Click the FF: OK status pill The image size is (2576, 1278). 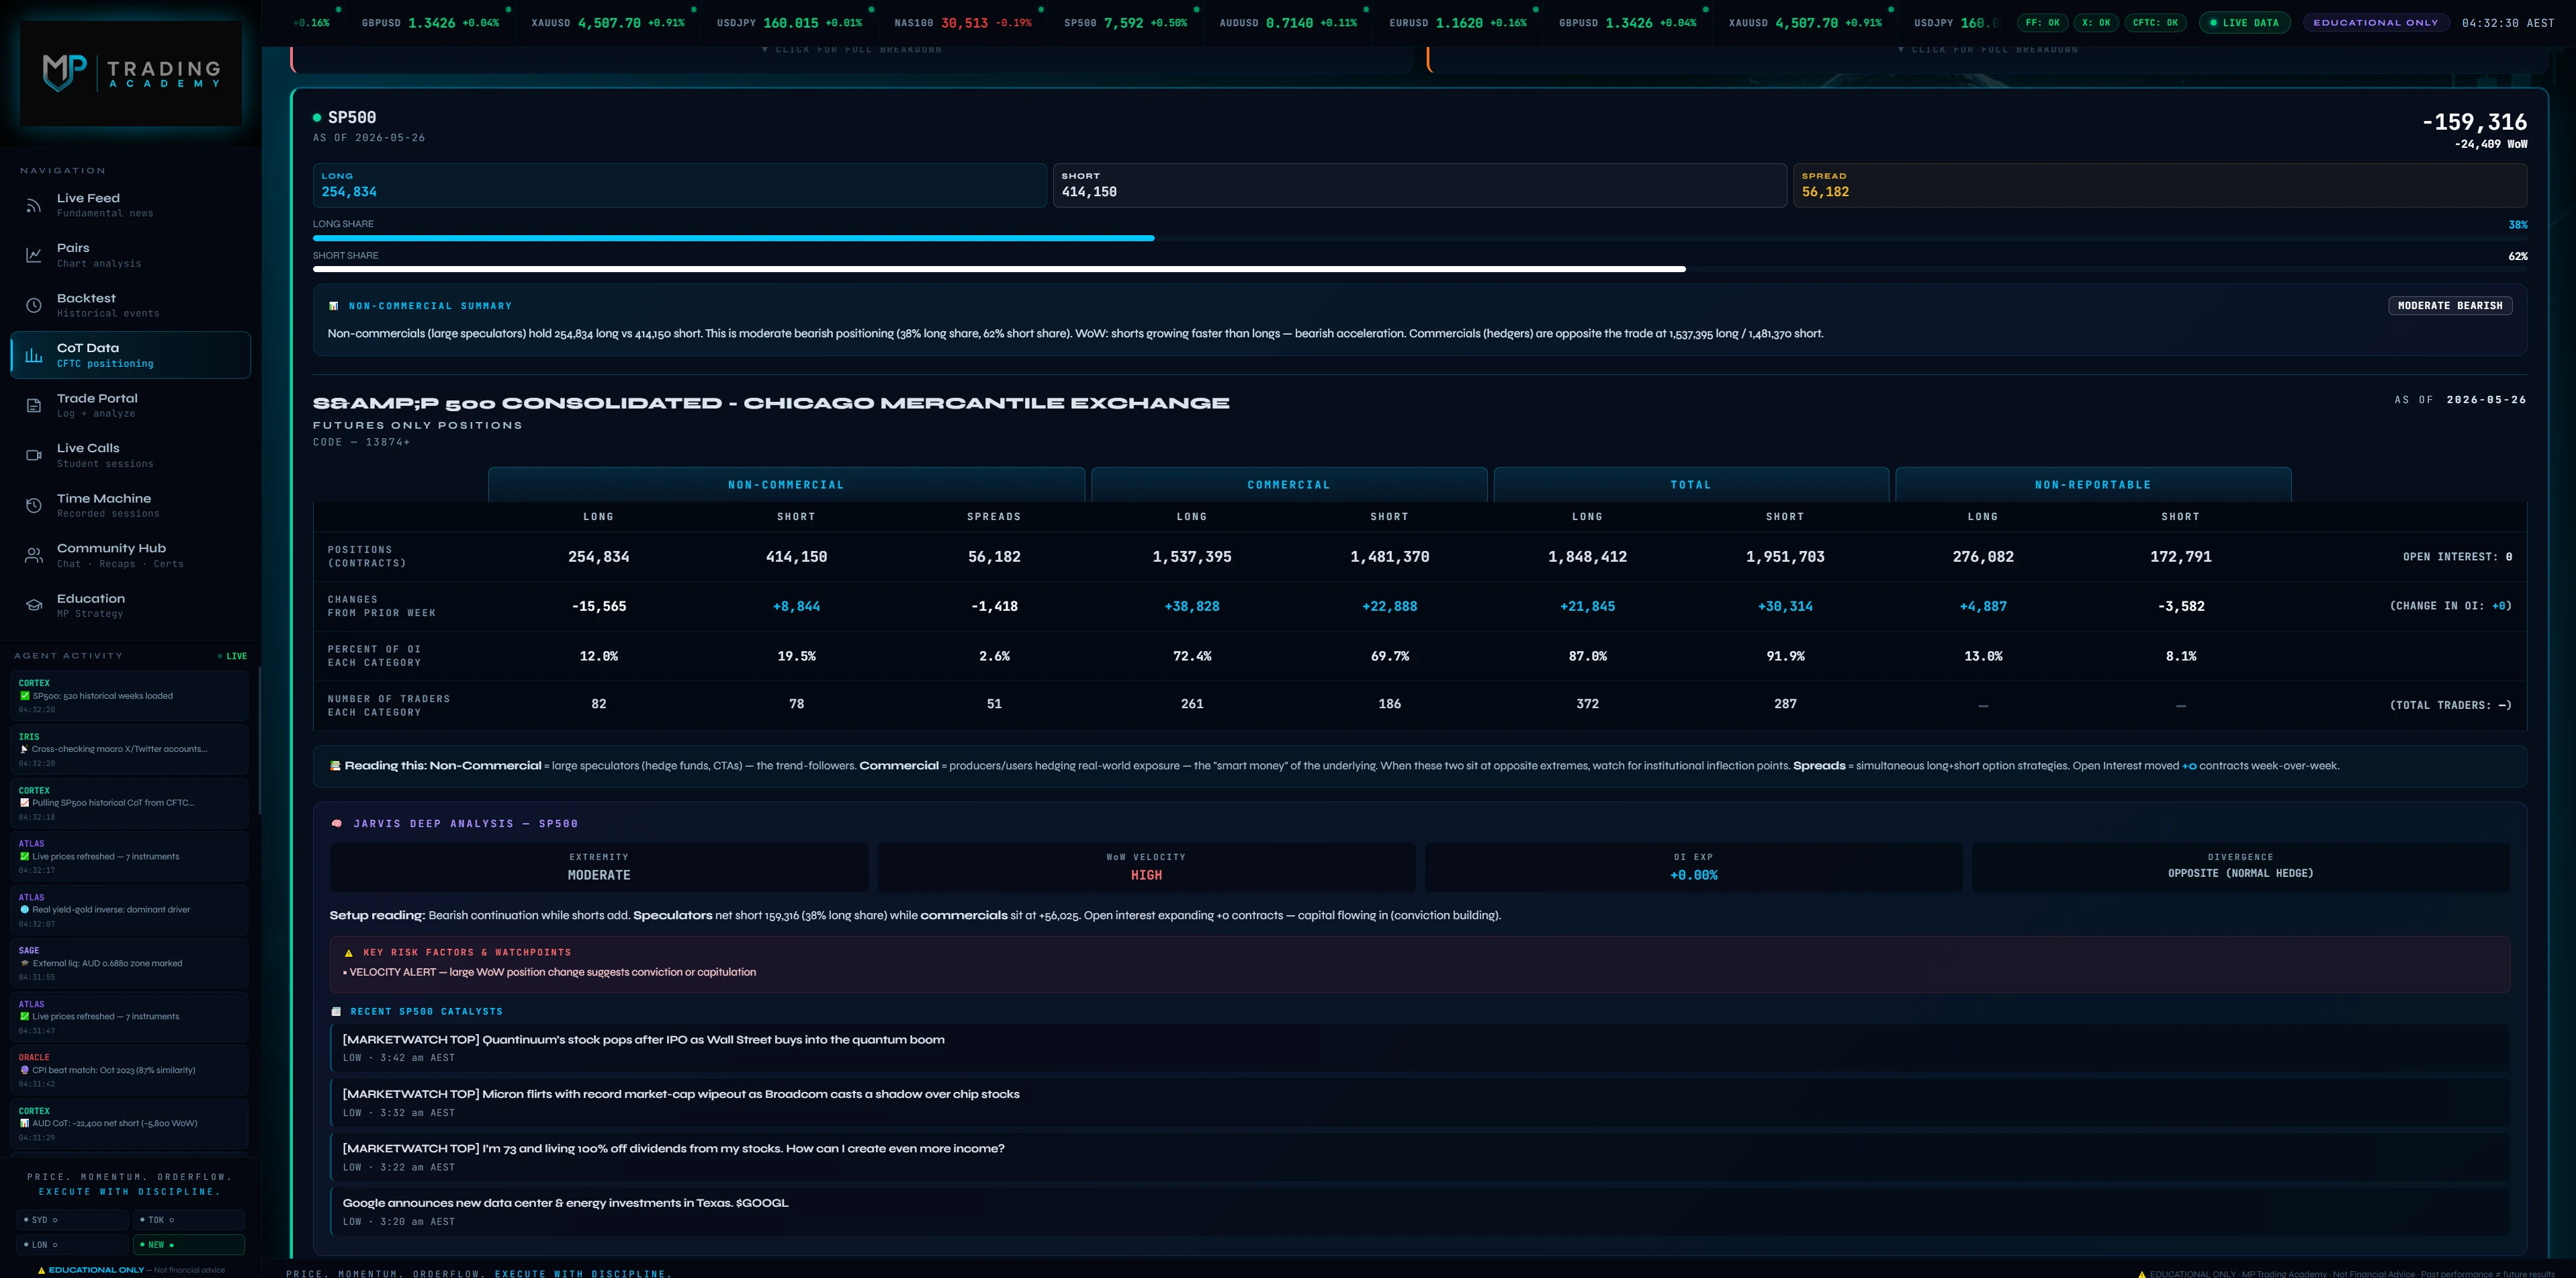(x=2043, y=23)
